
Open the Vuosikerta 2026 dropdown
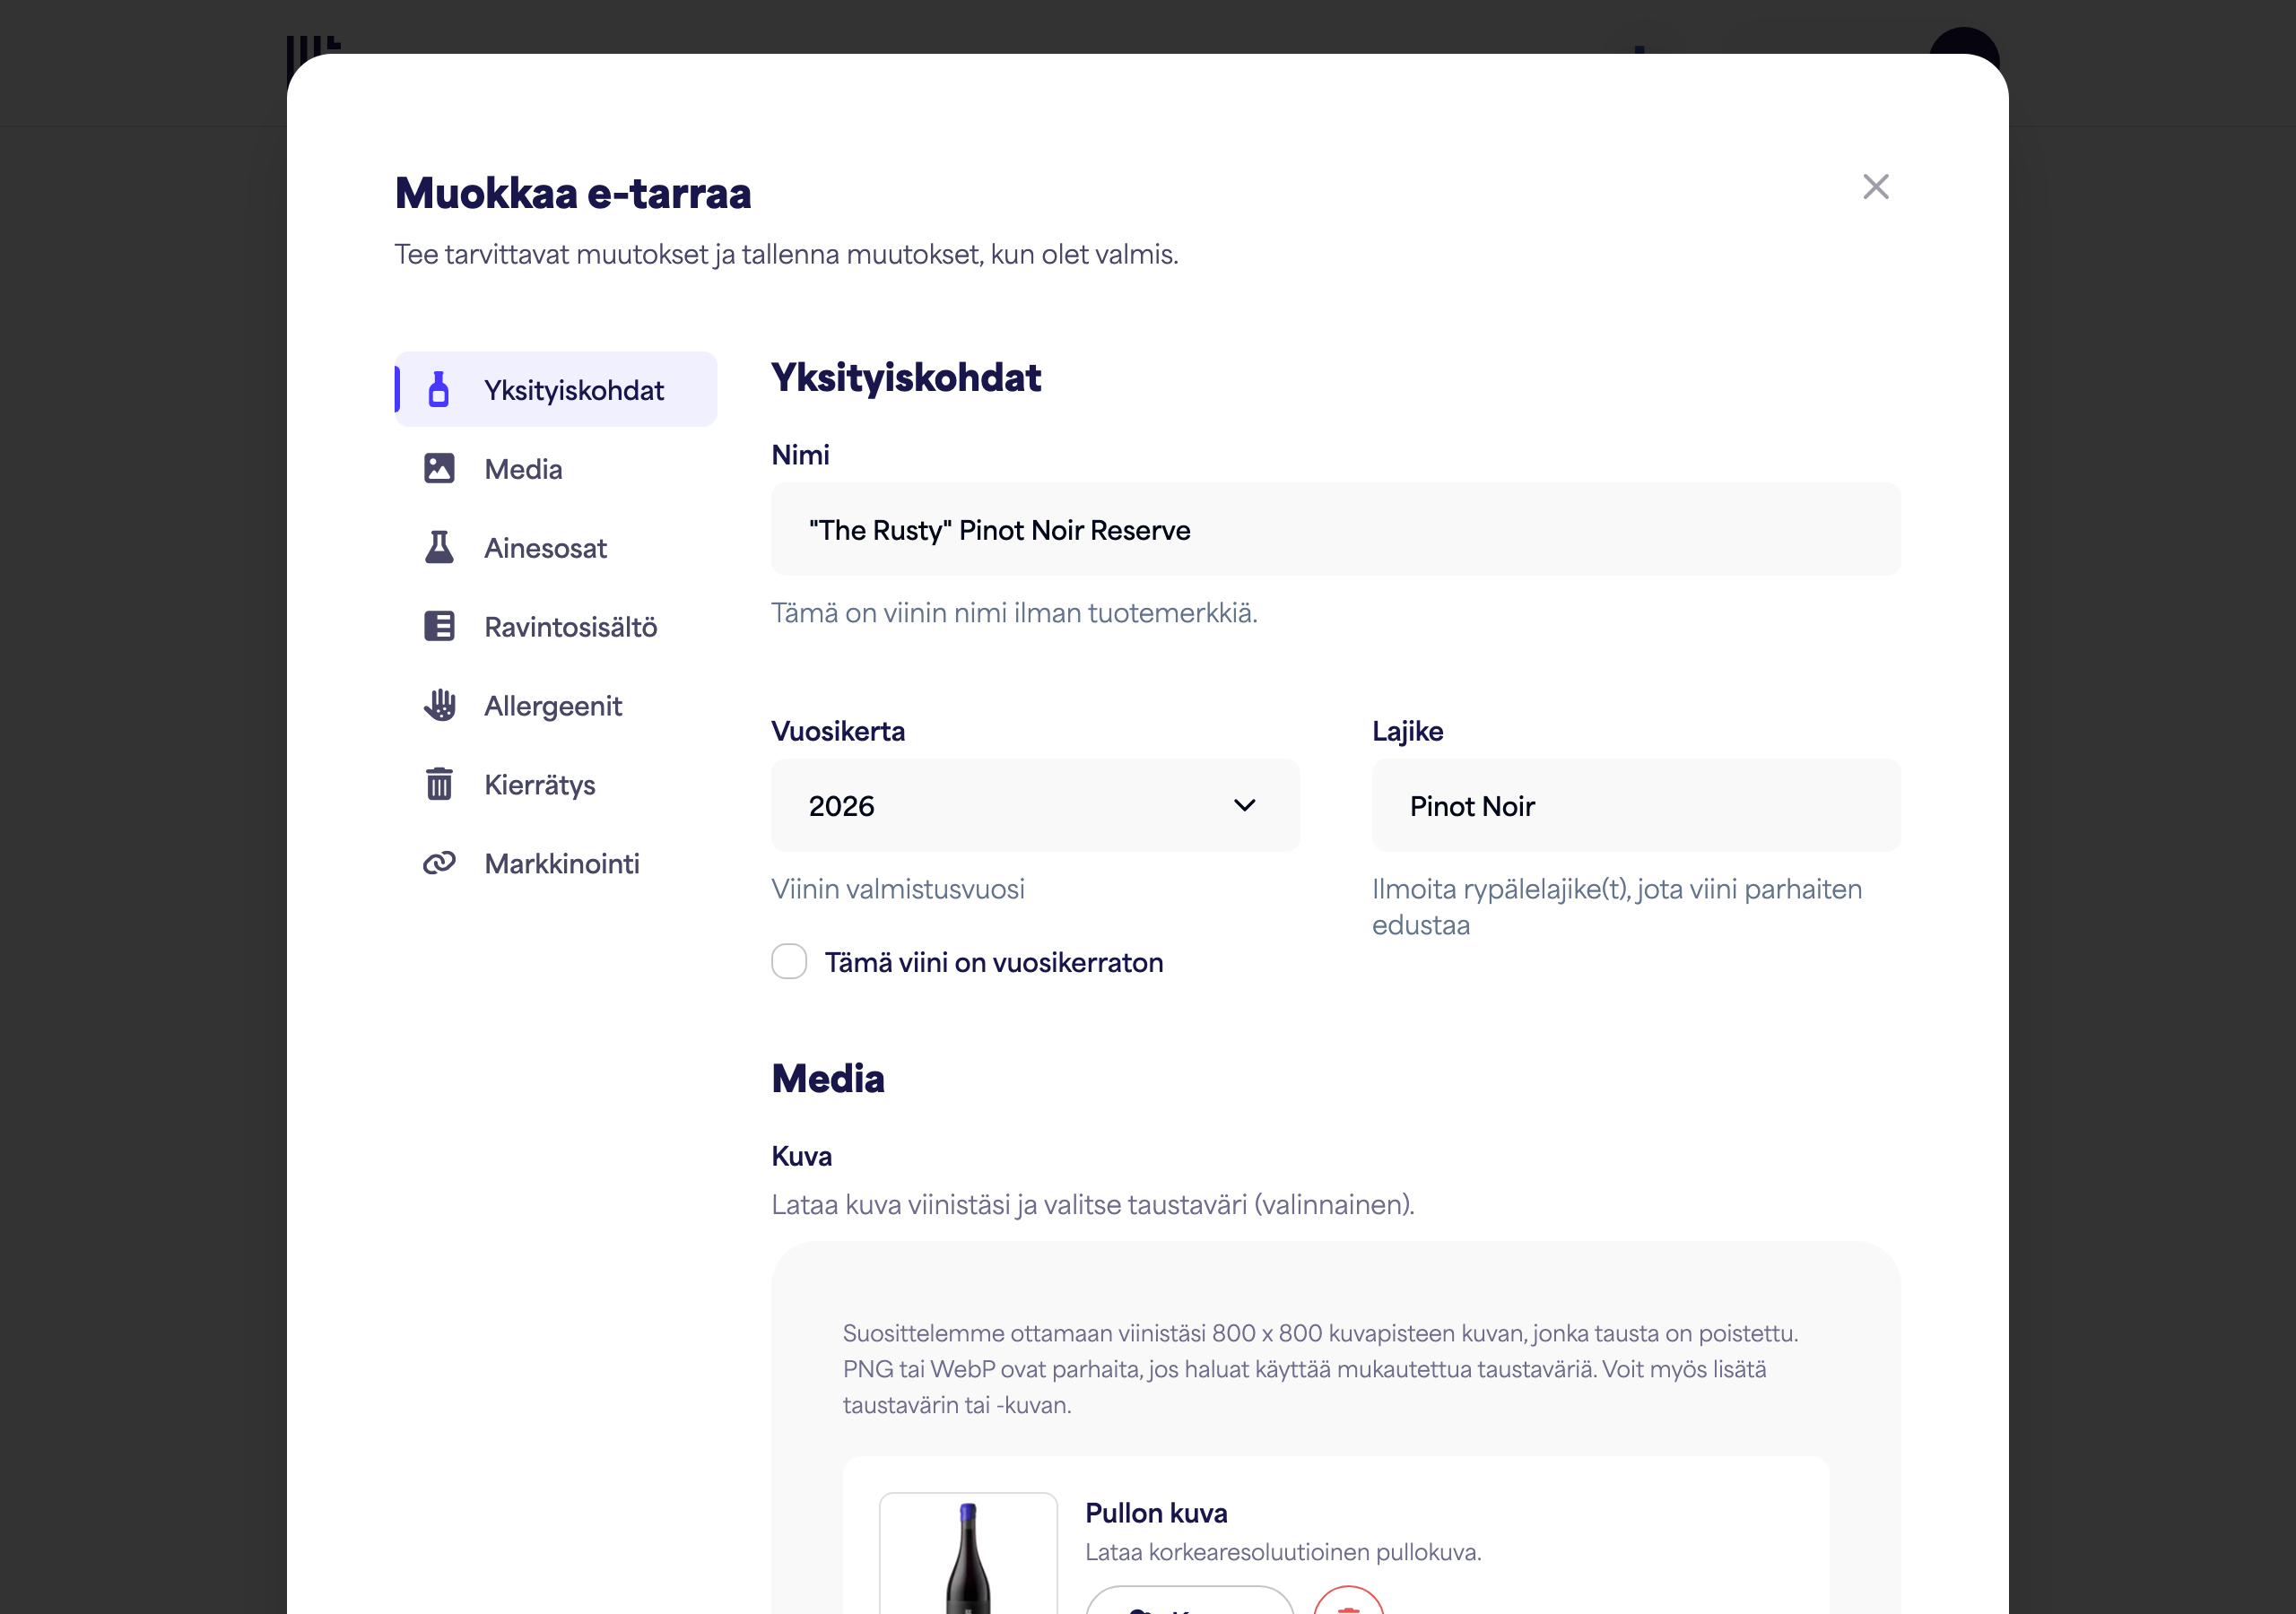tap(1035, 806)
